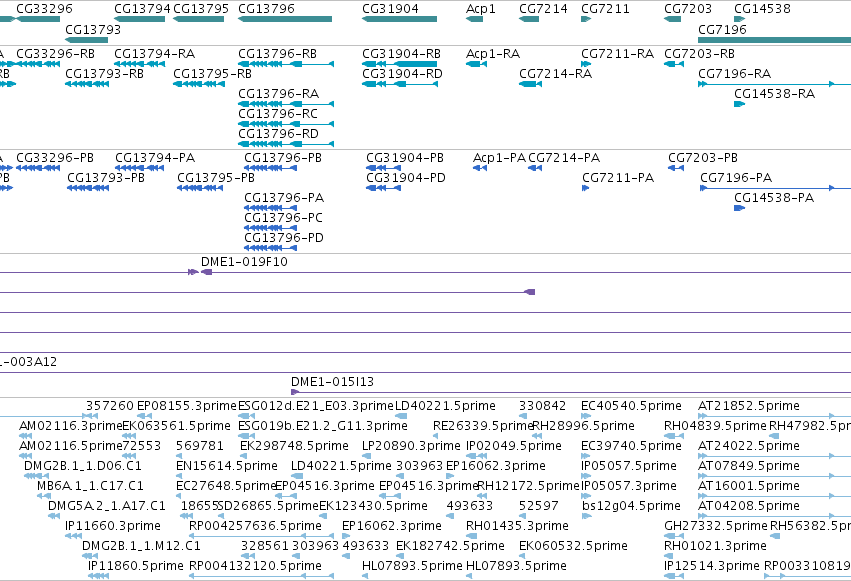Open the CG13796 gene feature
851x581 pixels.
pyautogui.click(x=285, y=19)
